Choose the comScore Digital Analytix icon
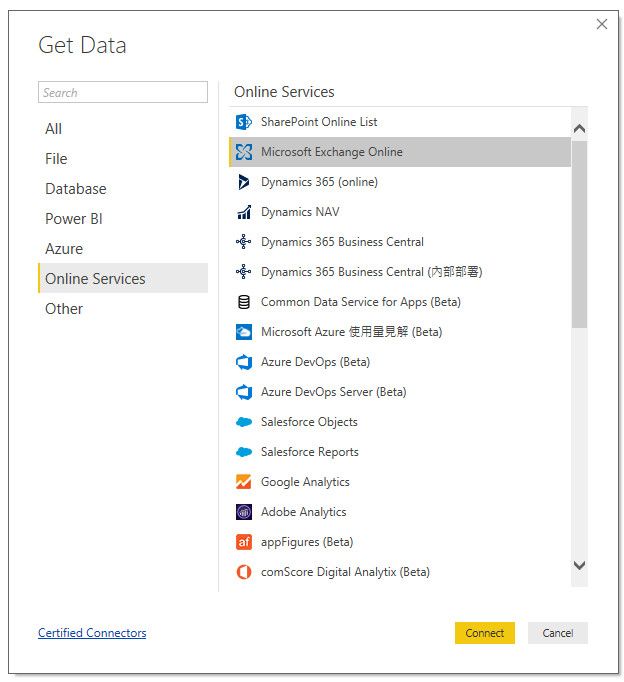624x682 pixels. (243, 572)
